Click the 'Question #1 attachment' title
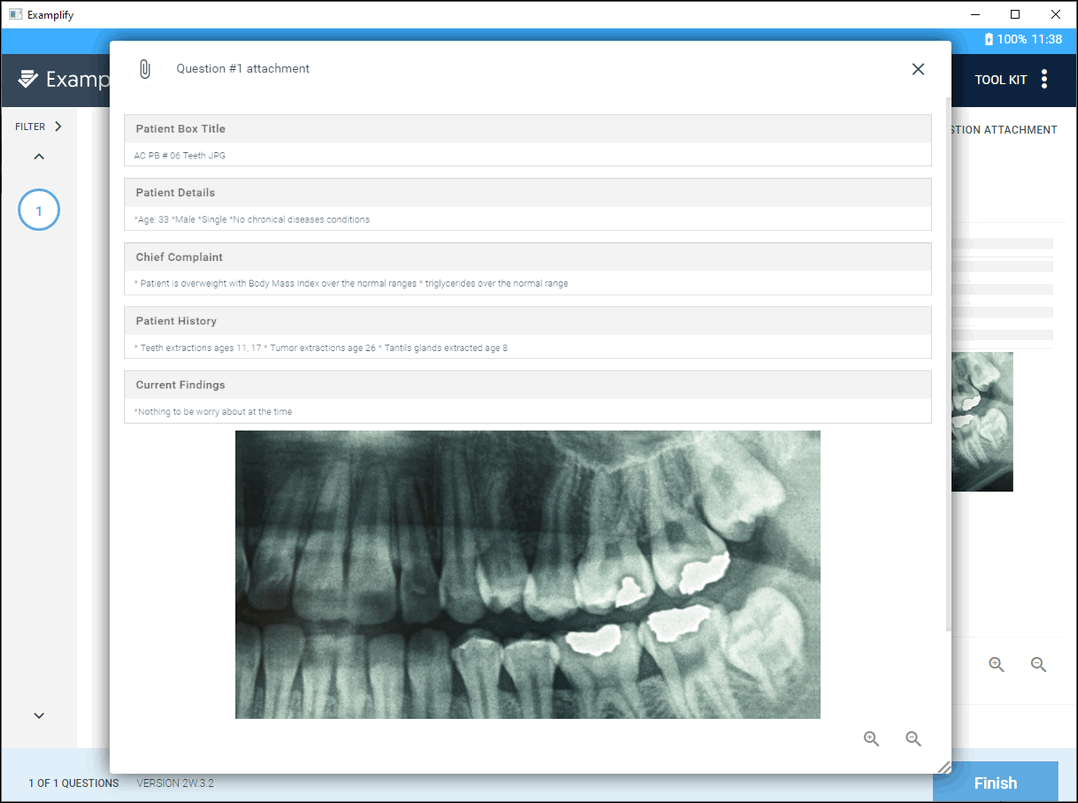The image size is (1078, 803). click(x=243, y=69)
